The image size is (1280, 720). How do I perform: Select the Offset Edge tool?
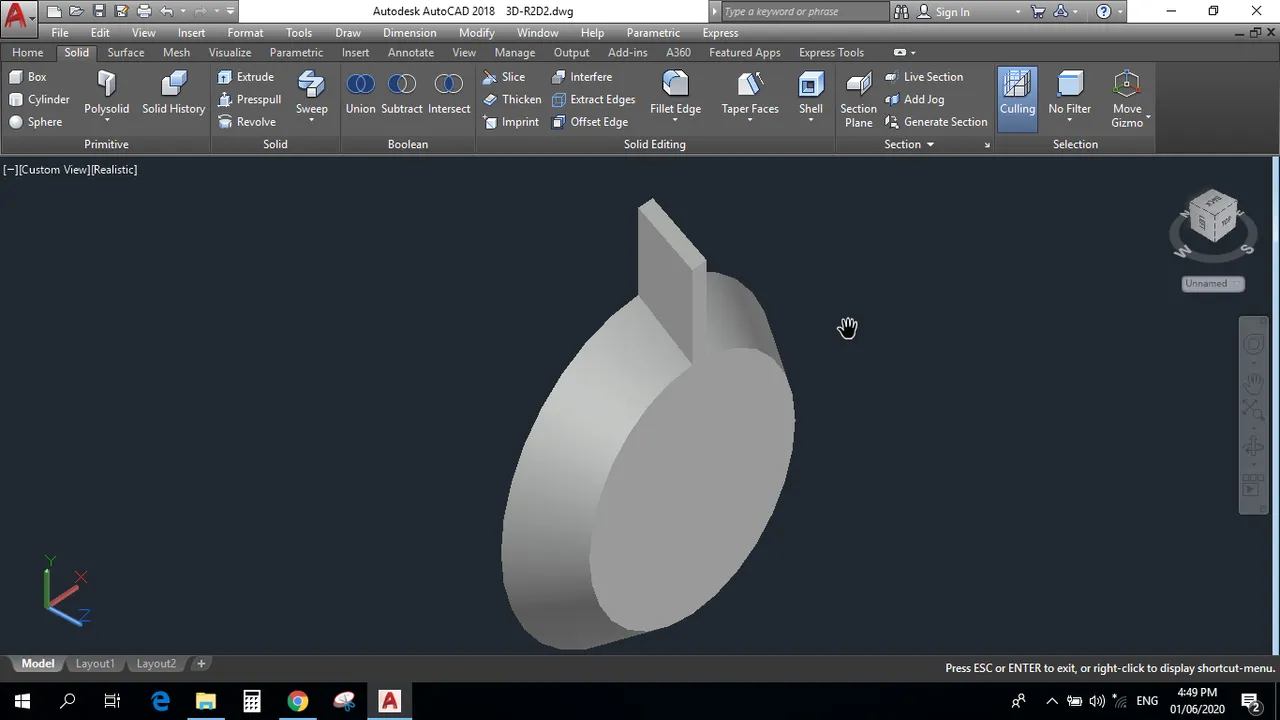(590, 122)
